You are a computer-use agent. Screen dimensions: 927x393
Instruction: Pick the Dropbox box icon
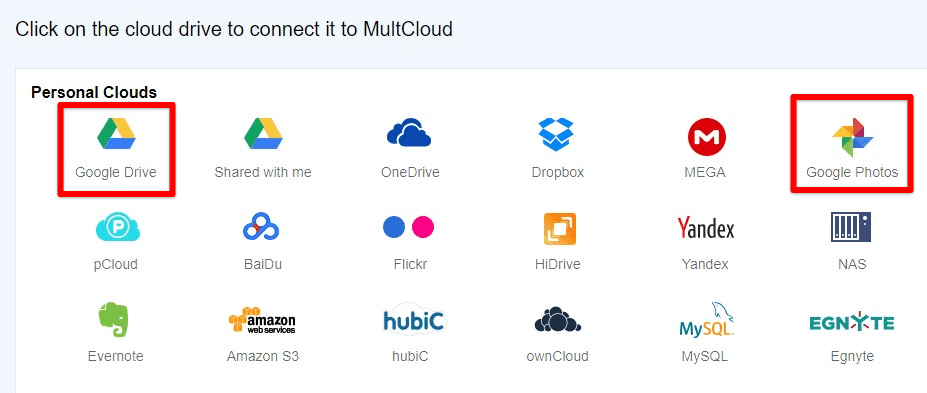[556, 134]
